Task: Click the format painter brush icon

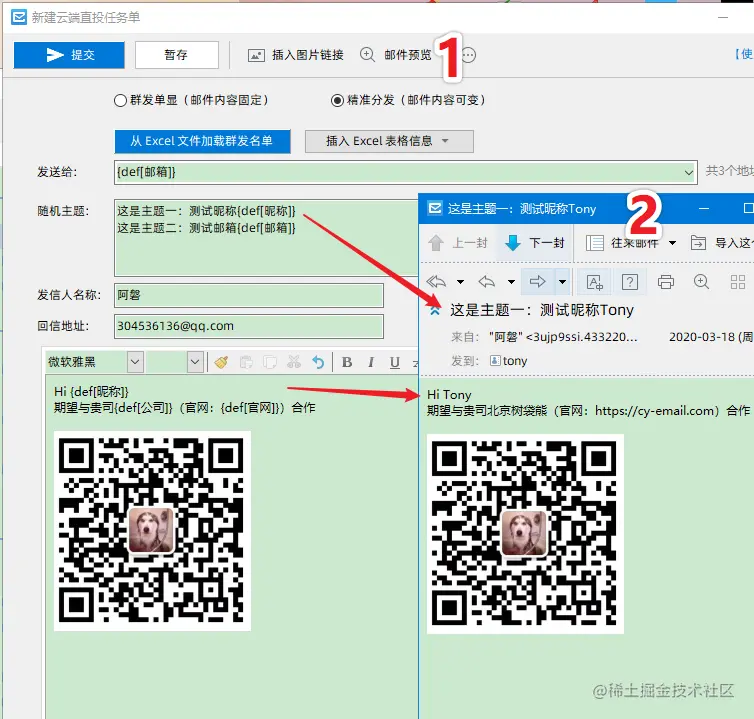Action: point(221,362)
